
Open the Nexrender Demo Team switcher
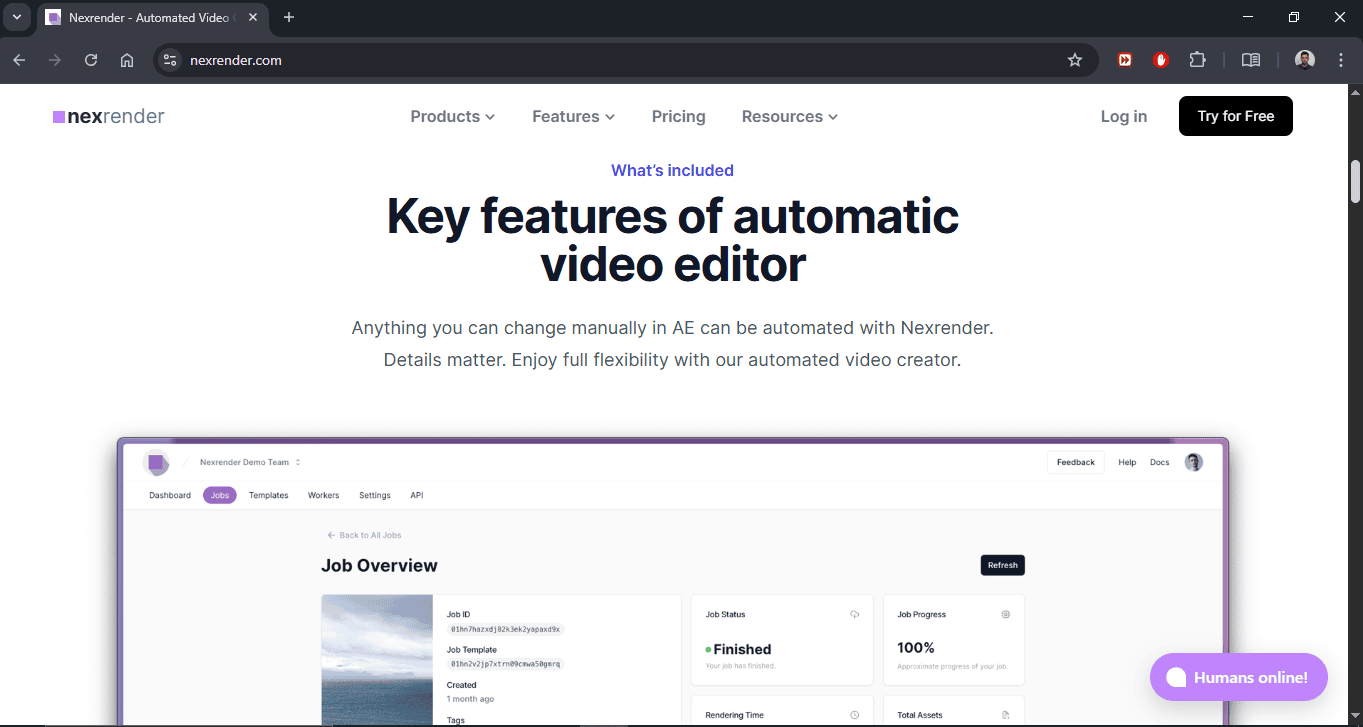[x=250, y=462]
